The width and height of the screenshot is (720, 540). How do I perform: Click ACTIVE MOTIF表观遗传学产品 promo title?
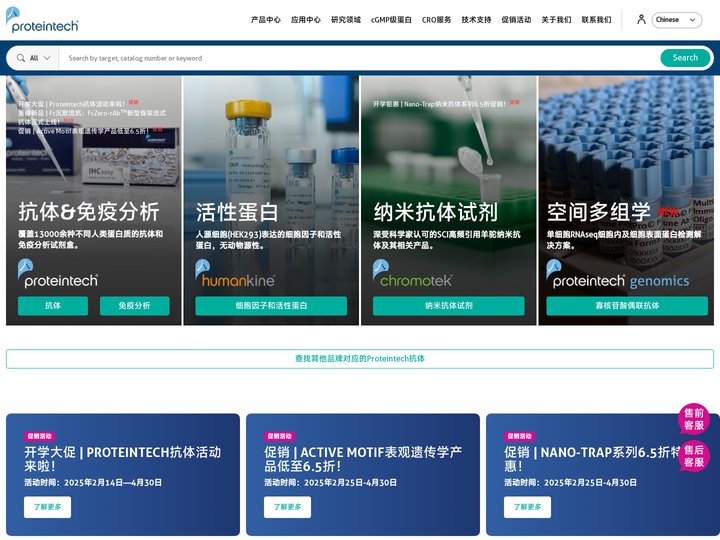[x=363, y=459]
